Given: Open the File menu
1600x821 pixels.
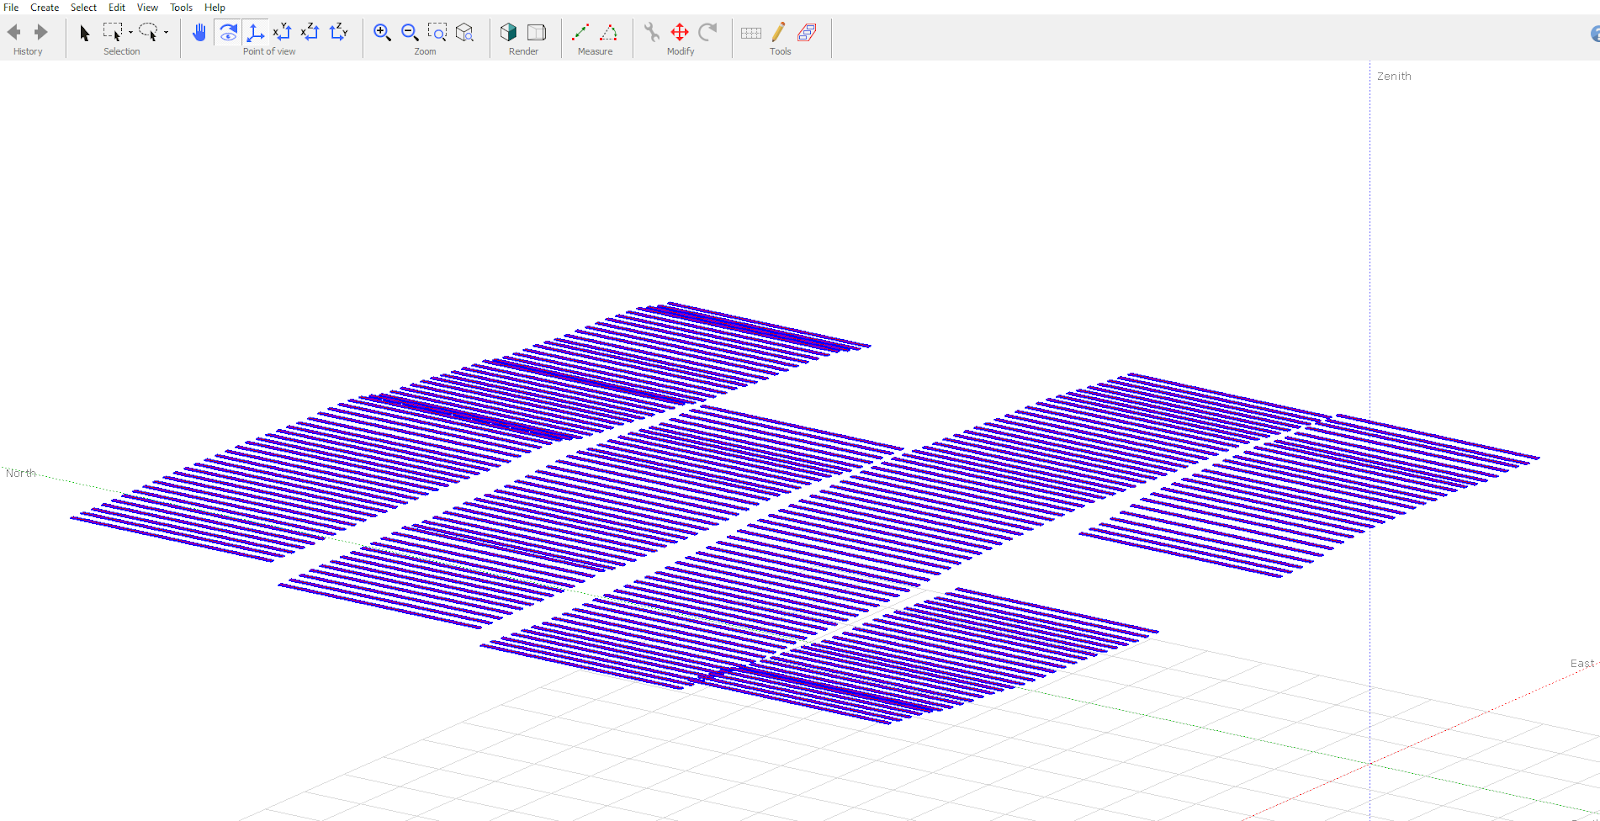Looking at the screenshot, I should [11, 7].
